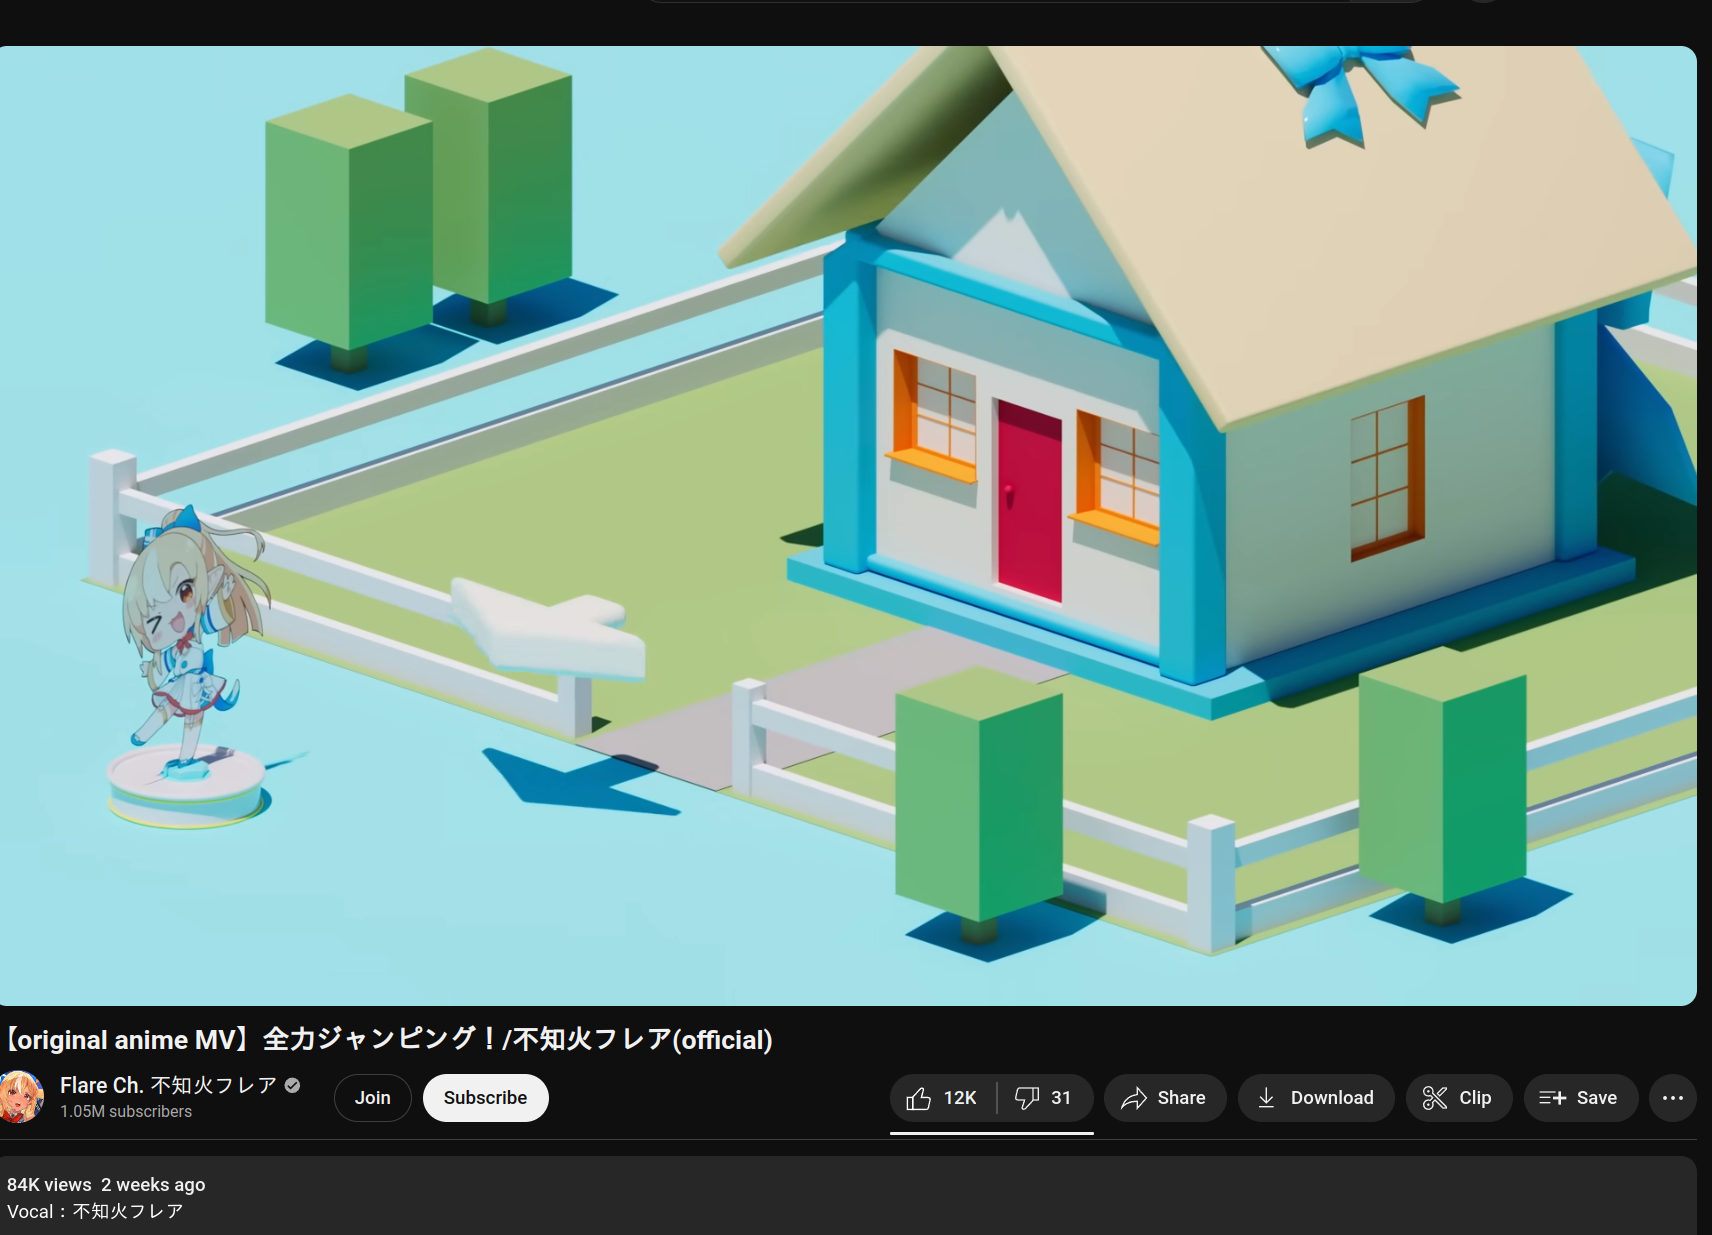Like the video with the thumbs-up icon
Image resolution: width=1712 pixels, height=1235 pixels.
942,1098
